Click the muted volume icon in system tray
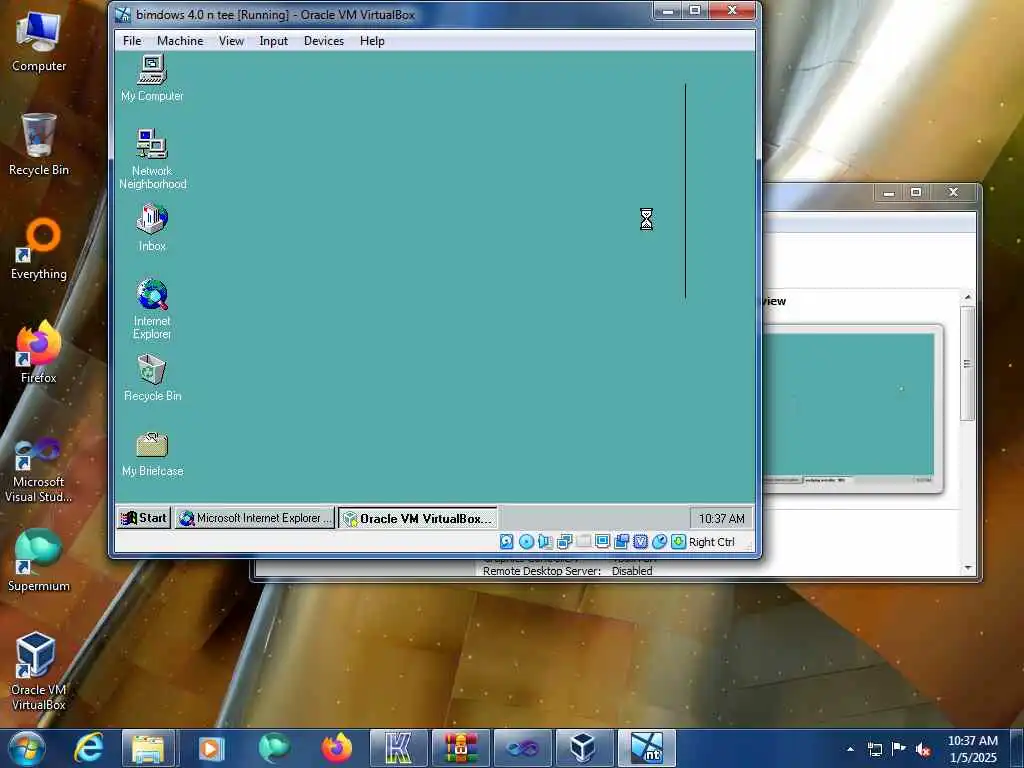Viewport: 1024px width, 768px height. click(x=923, y=749)
